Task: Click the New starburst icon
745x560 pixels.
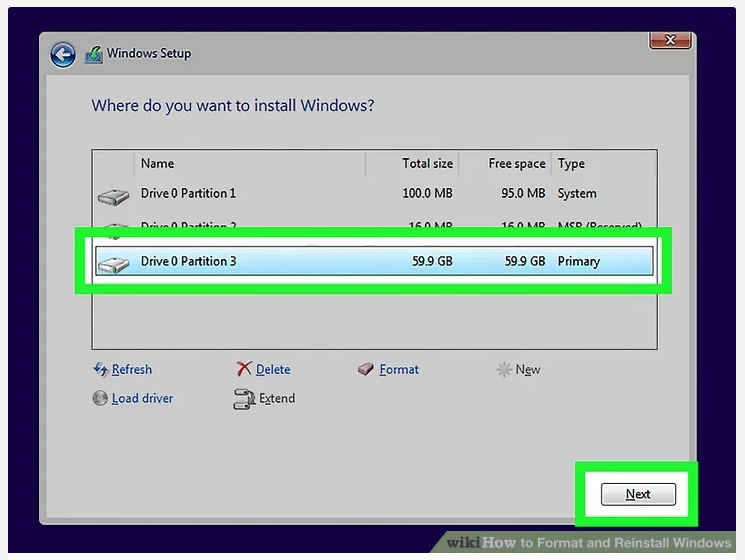Action: pyautogui.click(x=504, y=370)
